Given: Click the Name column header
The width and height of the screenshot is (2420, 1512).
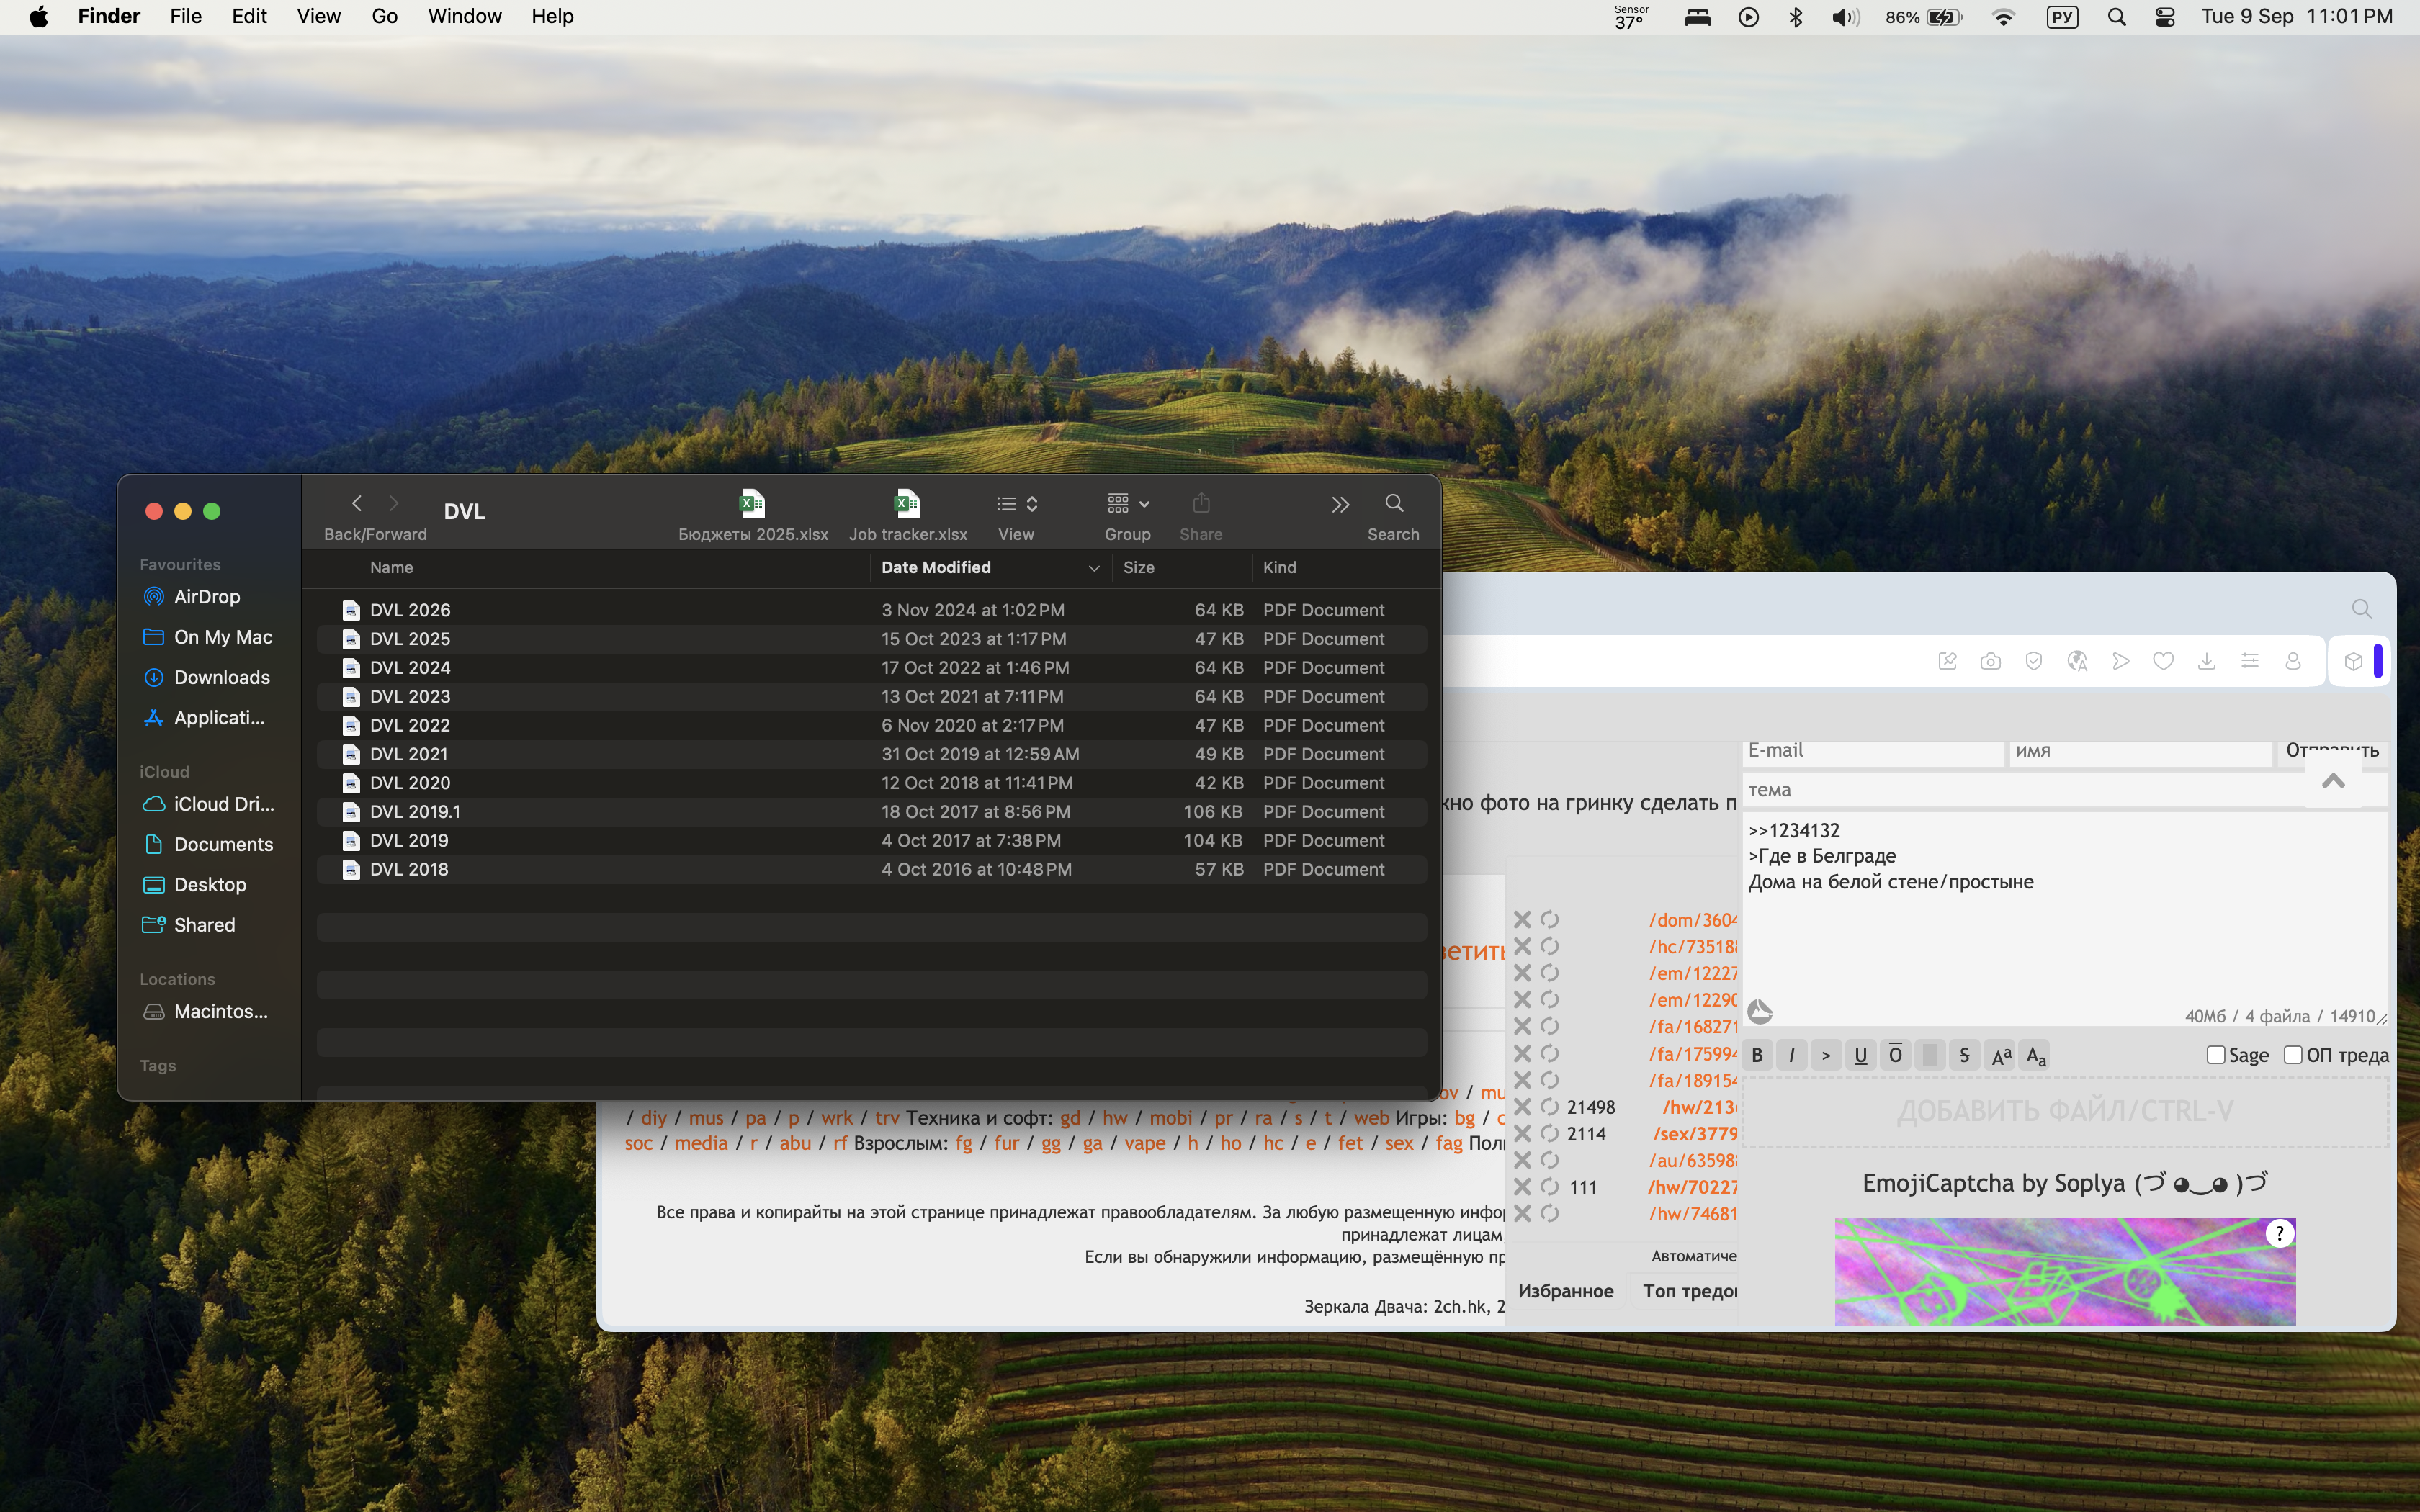Looking at the screenshot, I should pyautogui.click(x=391, y=567).
